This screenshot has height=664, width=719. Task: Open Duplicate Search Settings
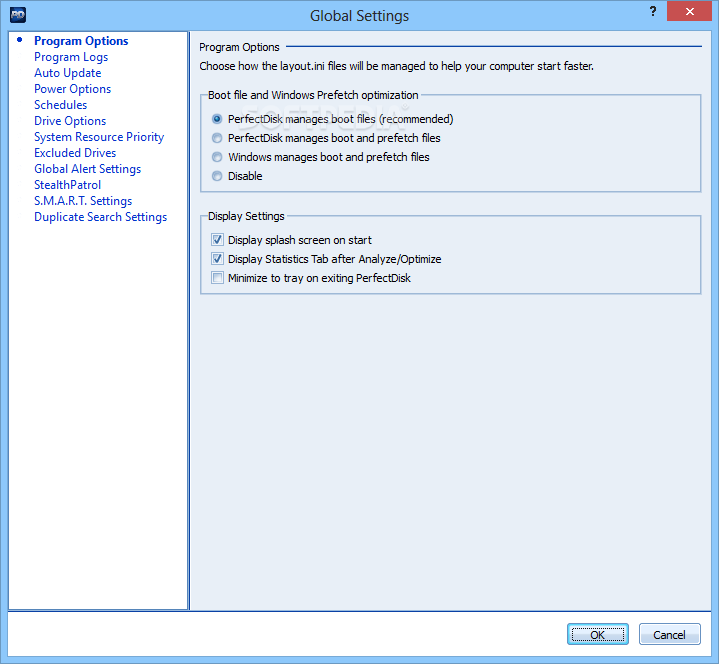(100, 217)
